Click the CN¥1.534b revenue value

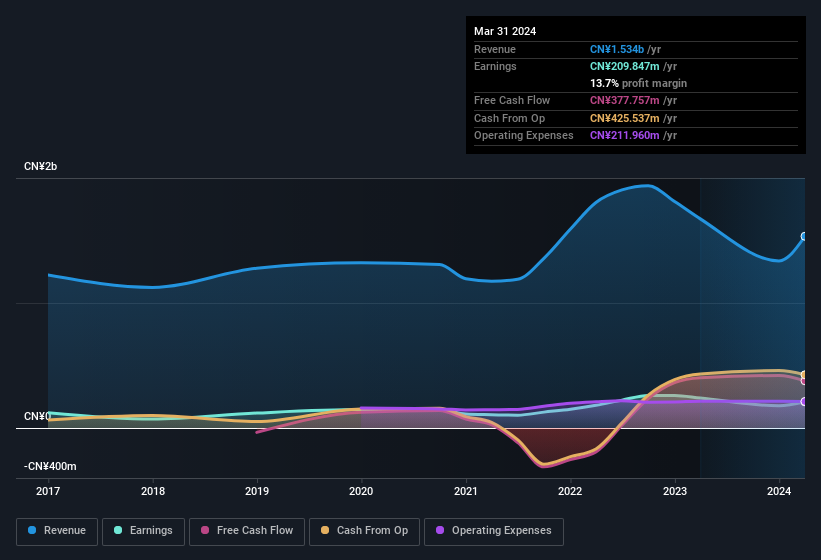pos(617,49)
